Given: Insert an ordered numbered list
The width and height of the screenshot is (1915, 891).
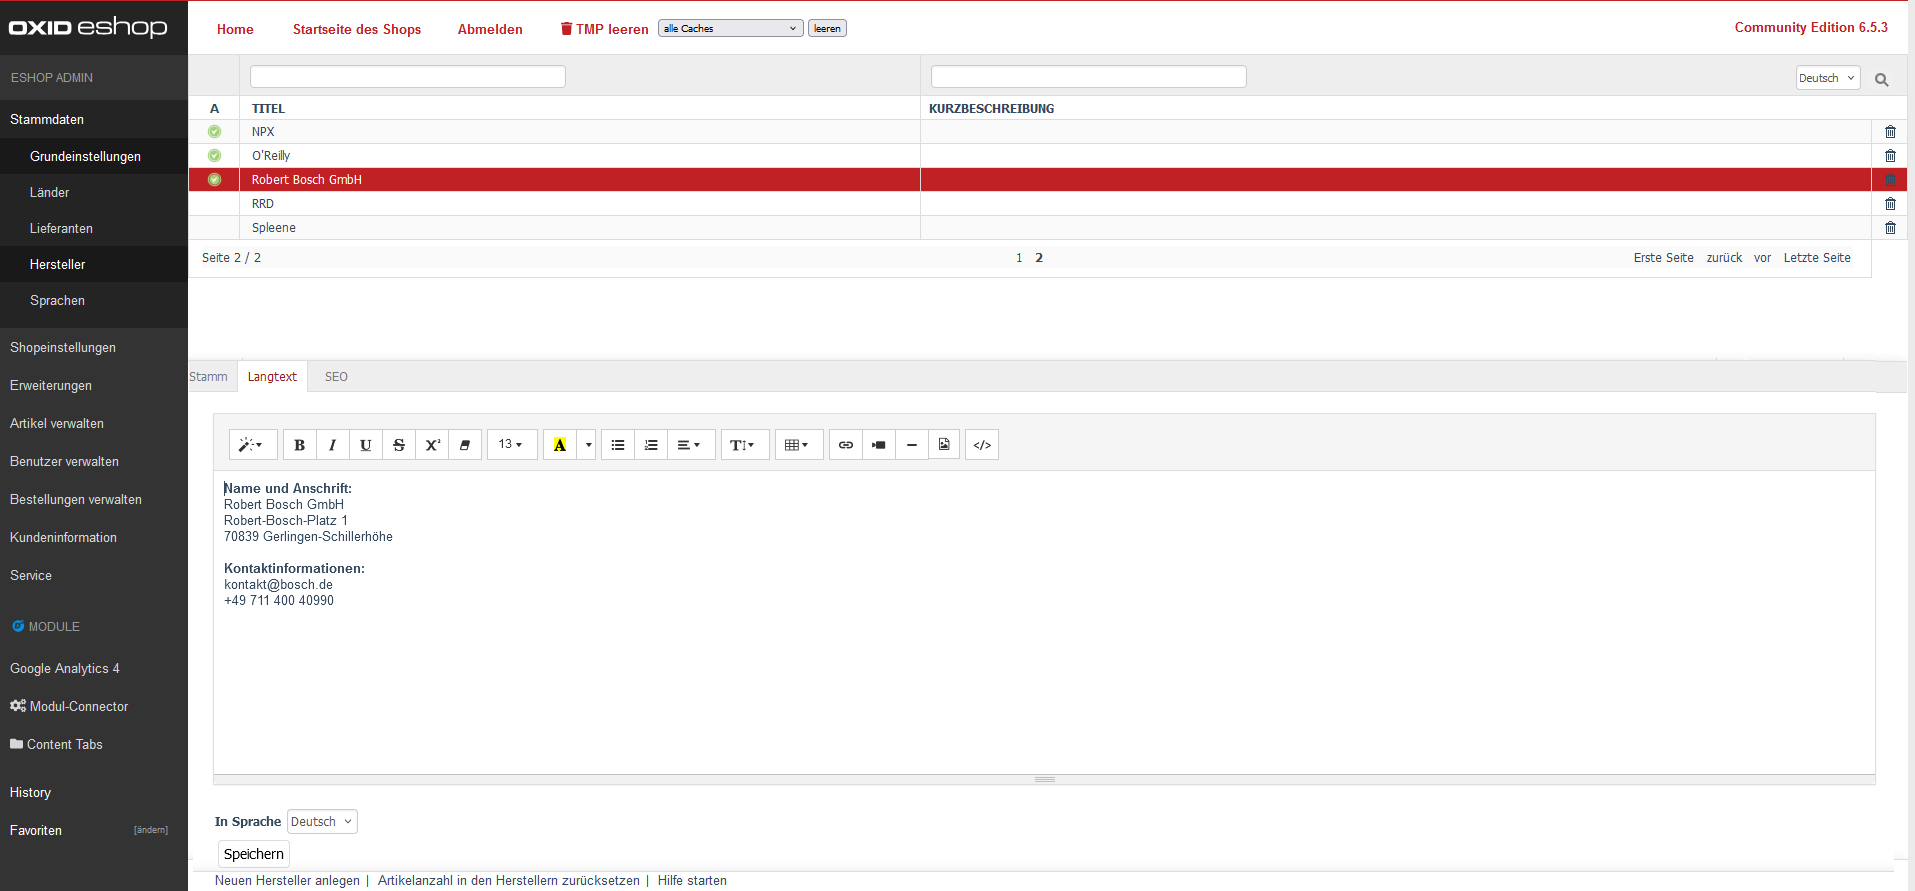Looking at the screenshot, I should pos(651,445).
